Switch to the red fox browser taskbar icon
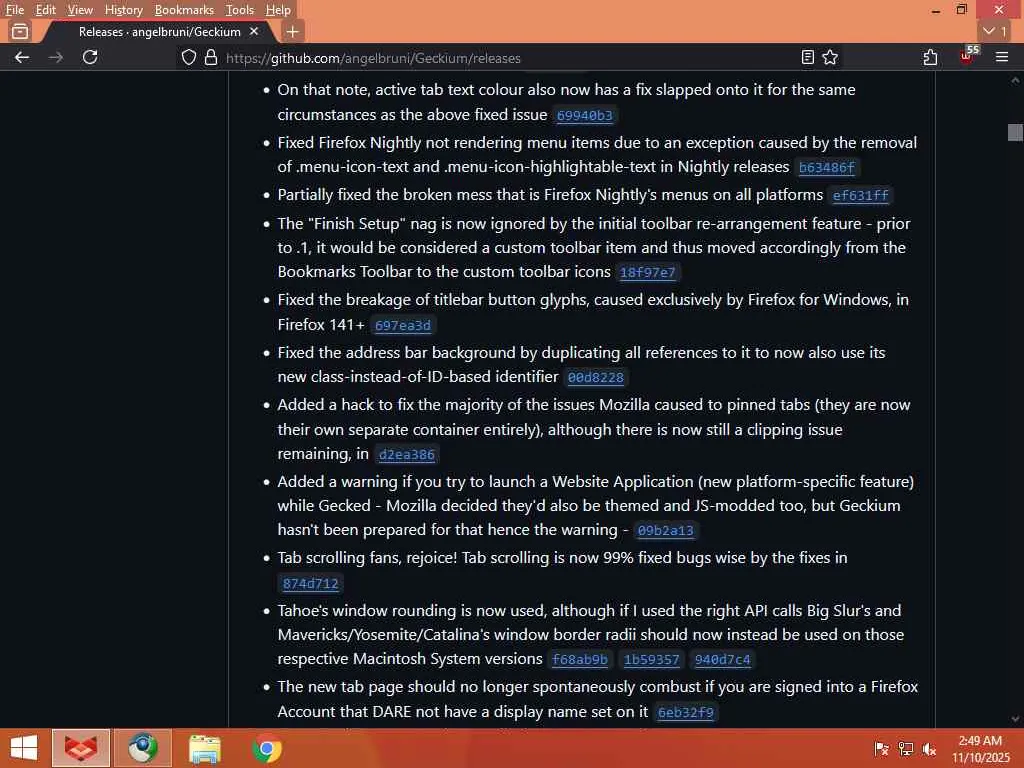 pos(81,748)
